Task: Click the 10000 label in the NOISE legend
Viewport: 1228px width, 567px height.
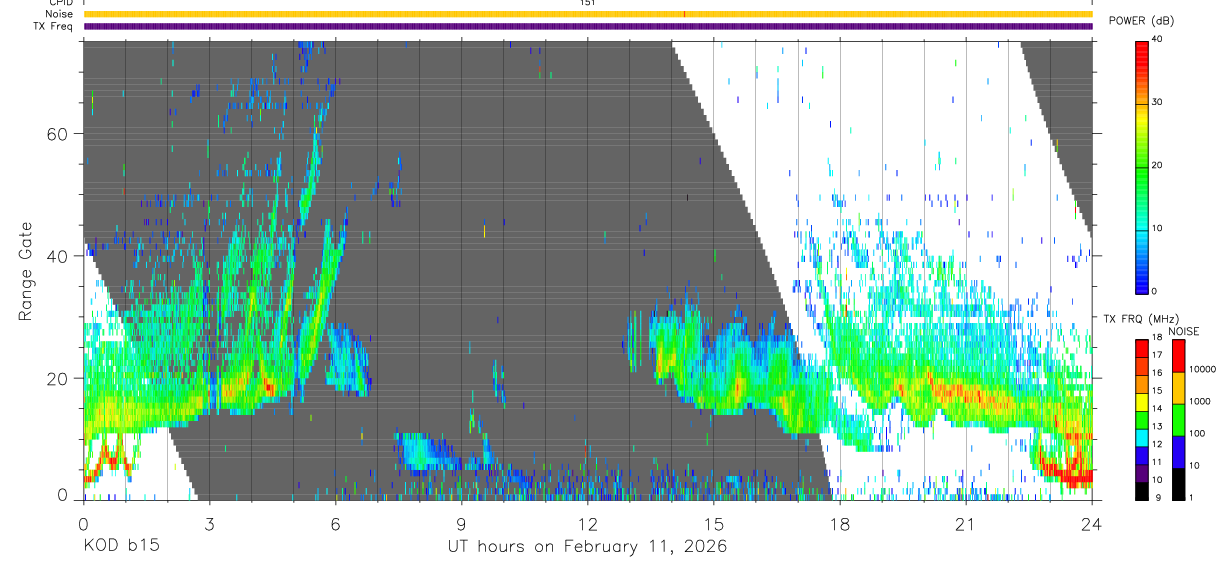Action: pyautogui.click(x=1202, y=369)
